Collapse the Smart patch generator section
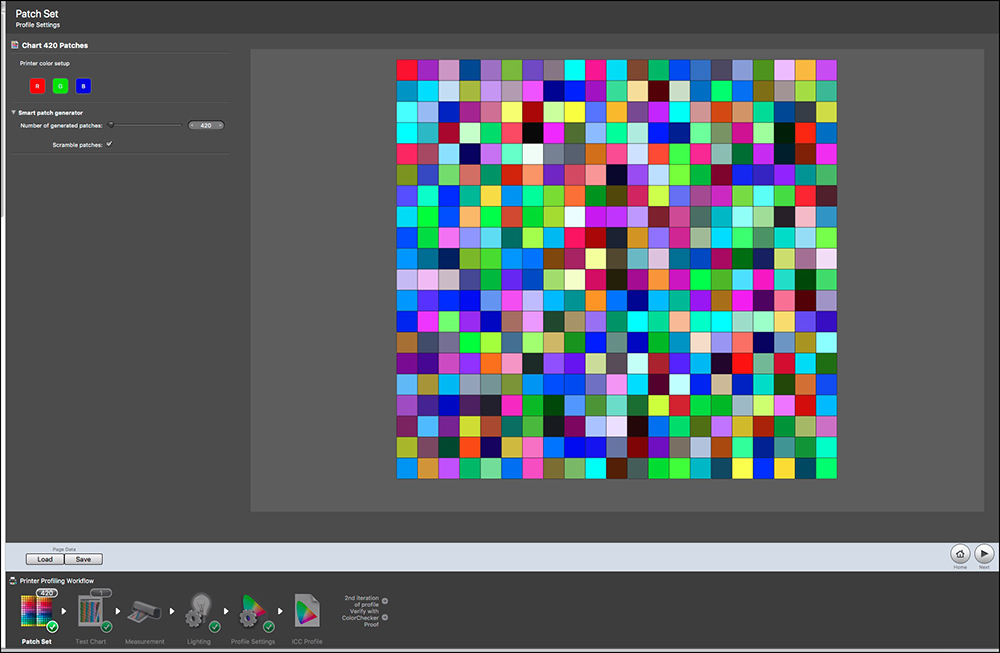This screenshot has height=653, width=1000. click(x=14, y=113)
